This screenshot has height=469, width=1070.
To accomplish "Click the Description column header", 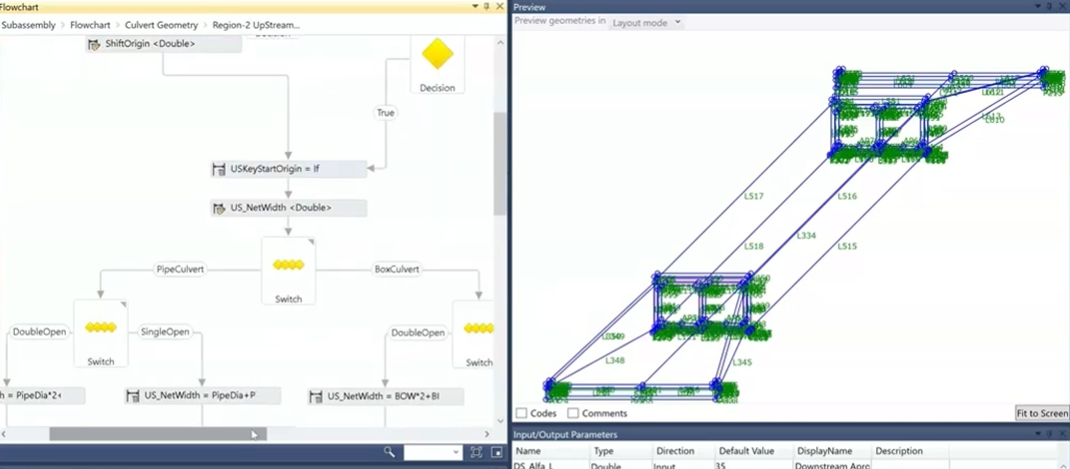I will coord(899,451).
